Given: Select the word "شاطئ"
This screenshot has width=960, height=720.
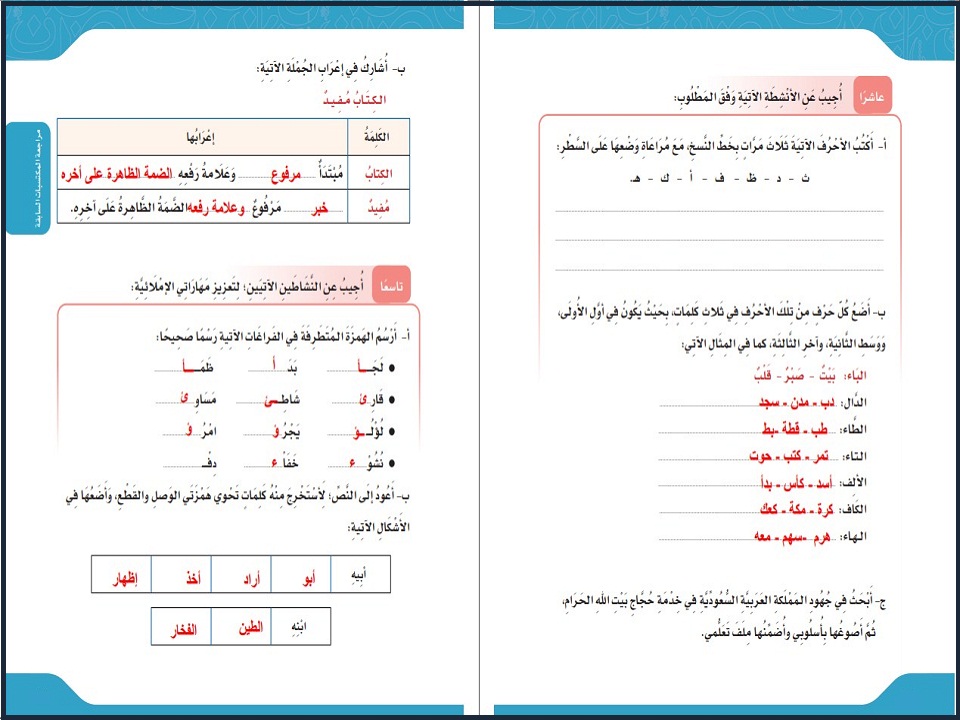Looking at the screenshot, I should (282, 400).
